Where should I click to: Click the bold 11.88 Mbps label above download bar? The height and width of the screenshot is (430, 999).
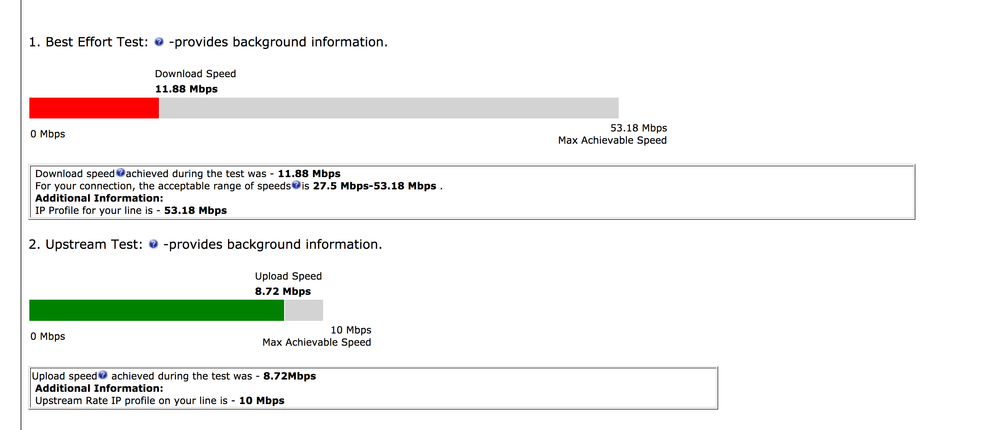coord(186,89)
